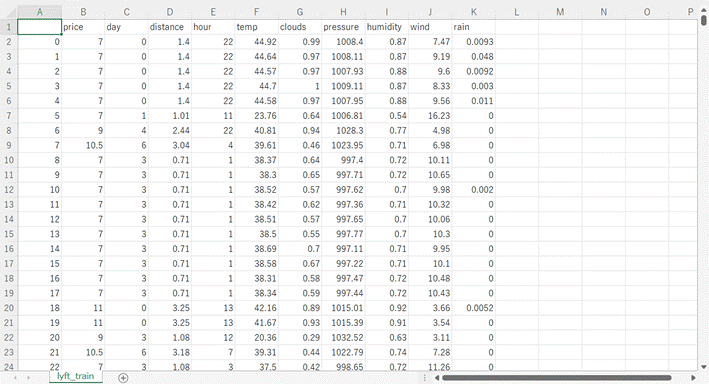Select column H header
The width and height of the screenshot is (709, 384).
click(344, 12)
